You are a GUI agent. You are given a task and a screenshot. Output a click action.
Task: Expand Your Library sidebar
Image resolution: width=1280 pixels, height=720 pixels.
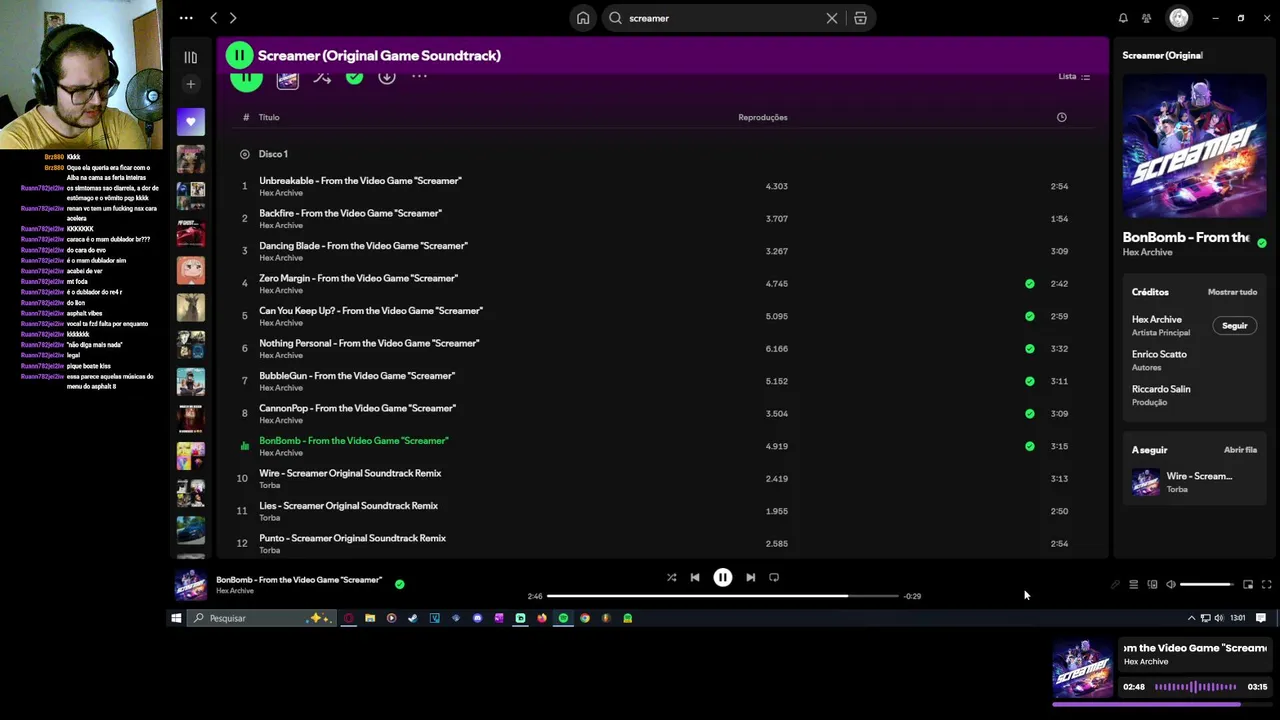coord(190,57)
